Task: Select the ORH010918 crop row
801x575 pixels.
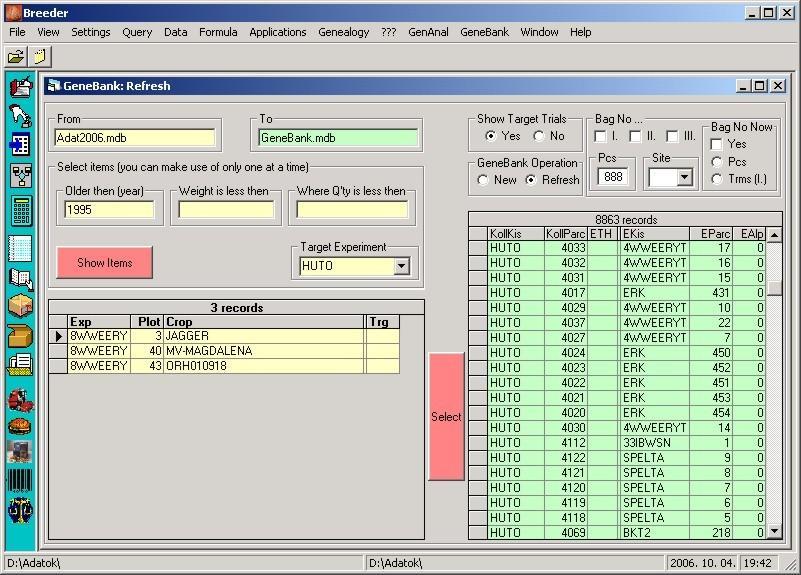Action: click(233, 366)
